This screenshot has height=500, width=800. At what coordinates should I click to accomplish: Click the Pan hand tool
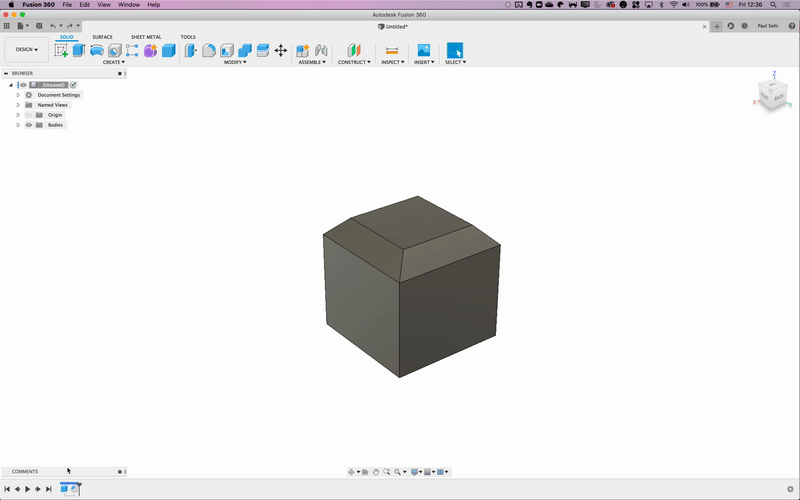pos(376,472)
